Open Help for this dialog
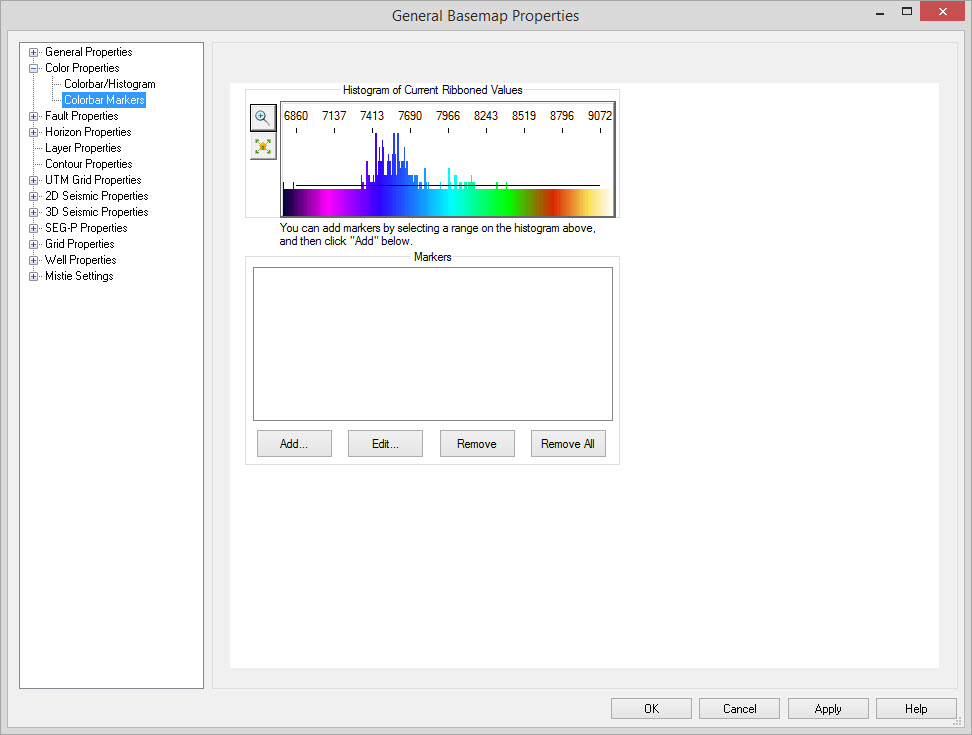The width and height of the screenshot is (972, 735). pos(916,709)
